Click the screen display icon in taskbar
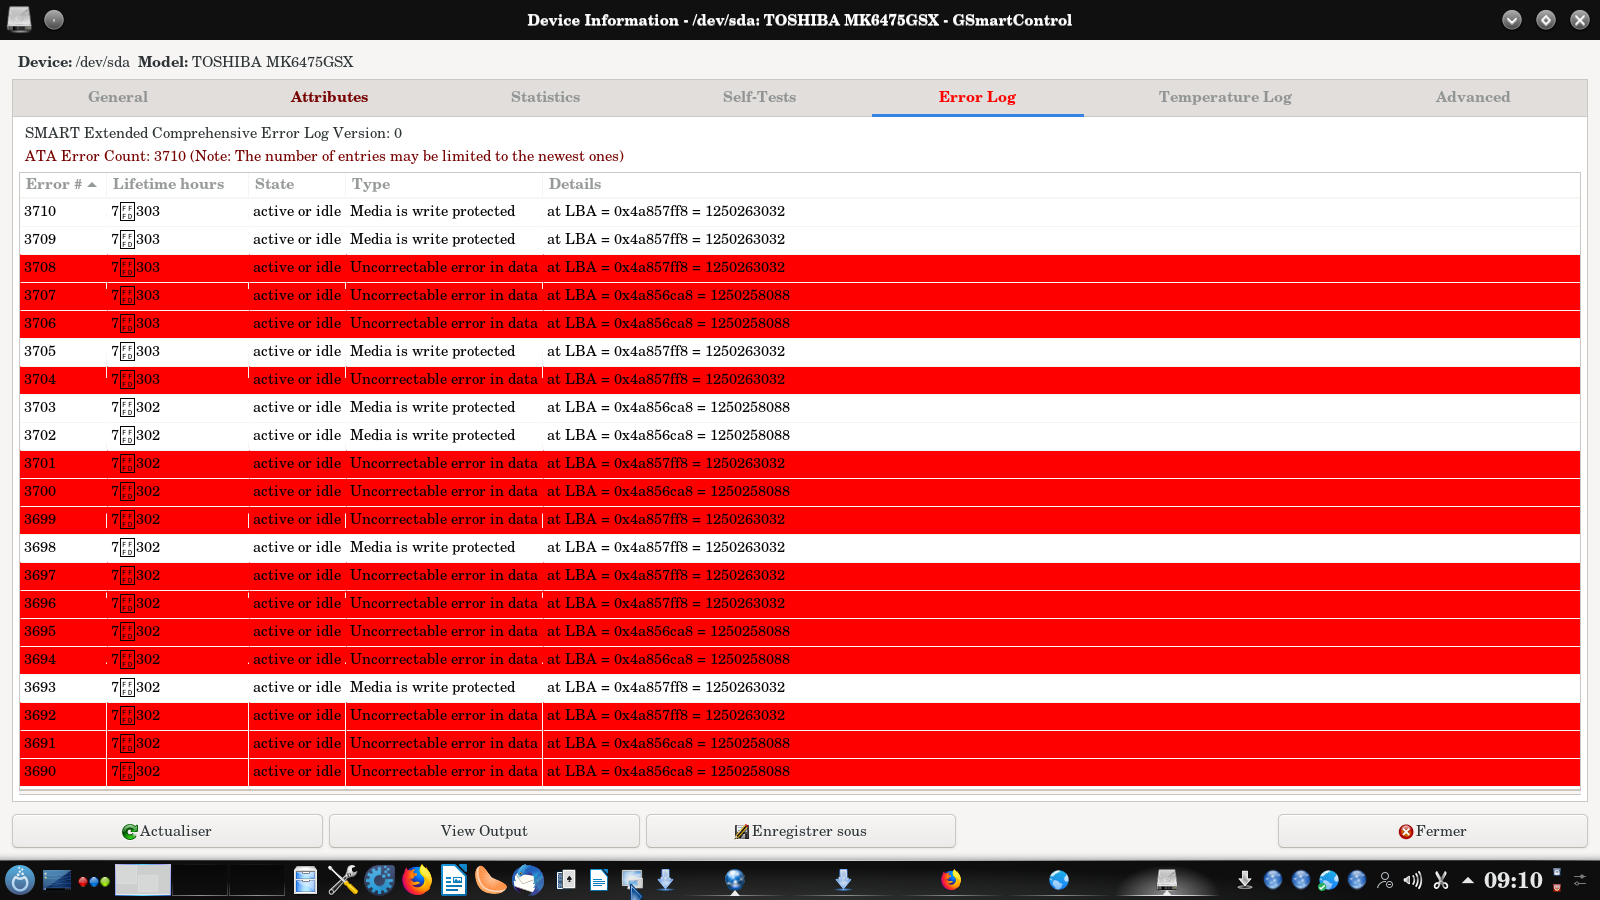Image resolution: width=1600 pixels, height=900 pixels. 632,880
